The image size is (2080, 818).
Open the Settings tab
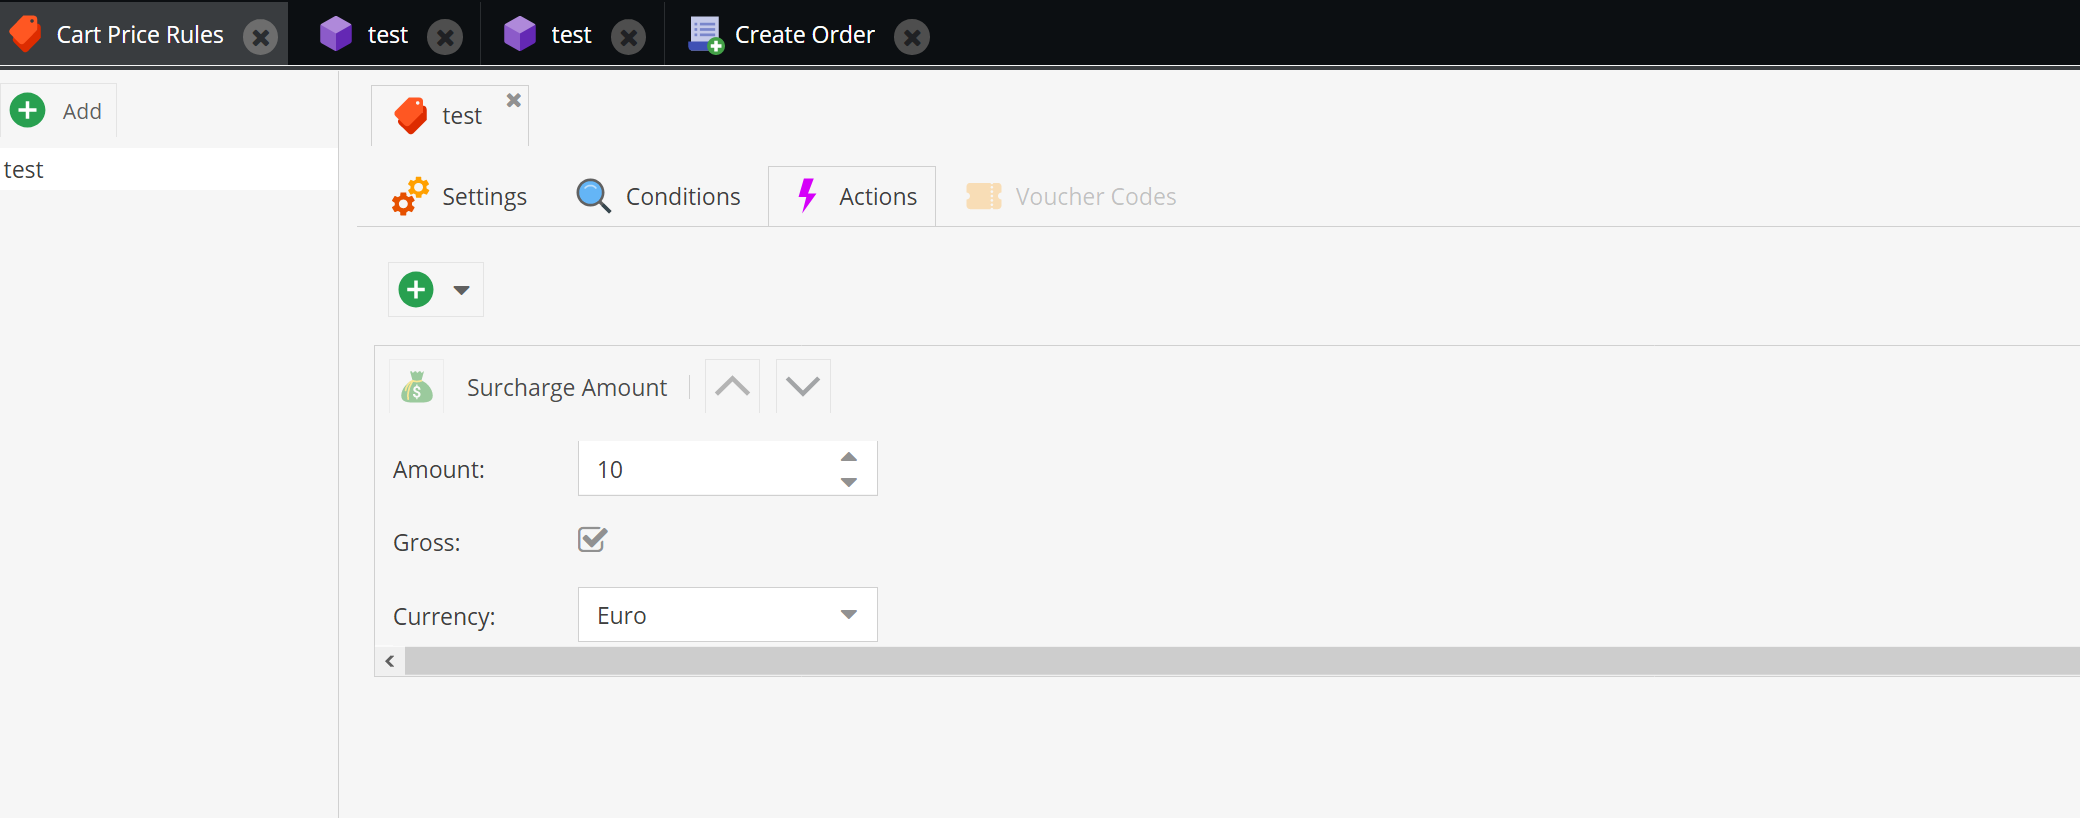(x=460, y=196)
